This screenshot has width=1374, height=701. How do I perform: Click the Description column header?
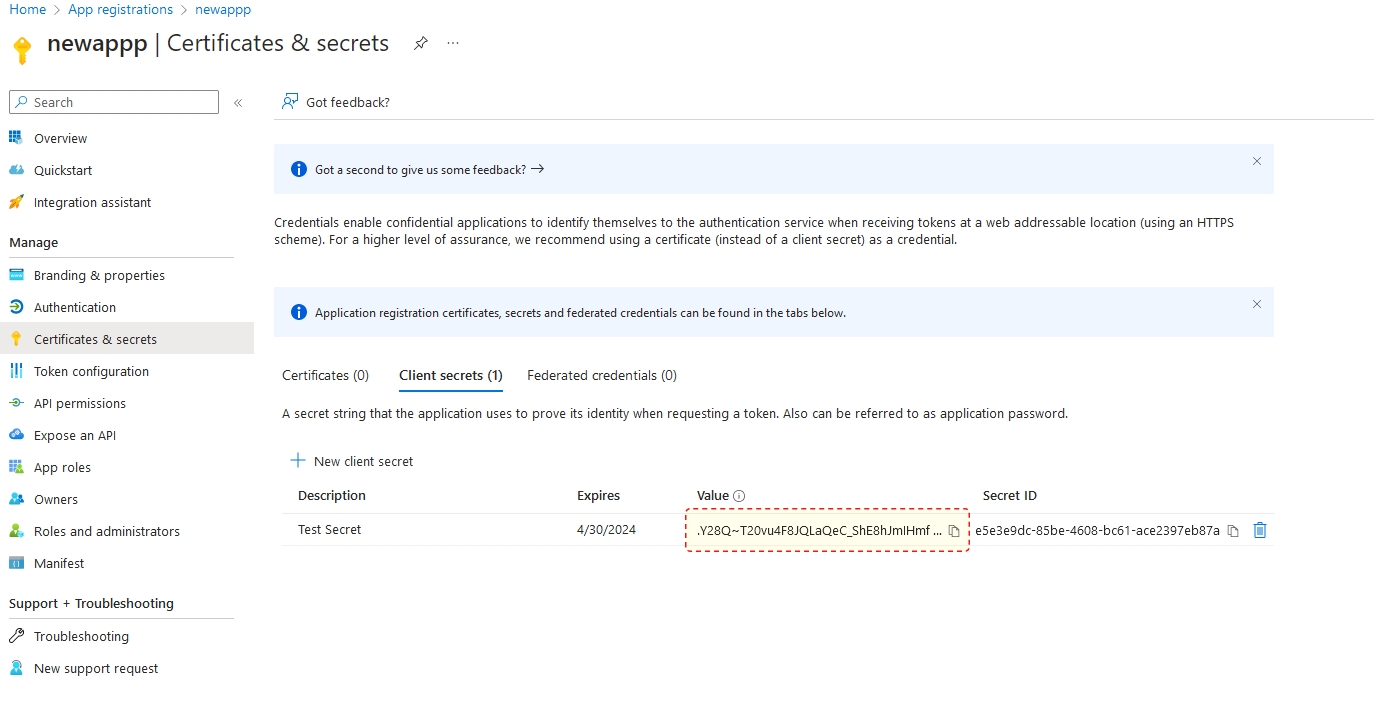(x=332, y=495)
